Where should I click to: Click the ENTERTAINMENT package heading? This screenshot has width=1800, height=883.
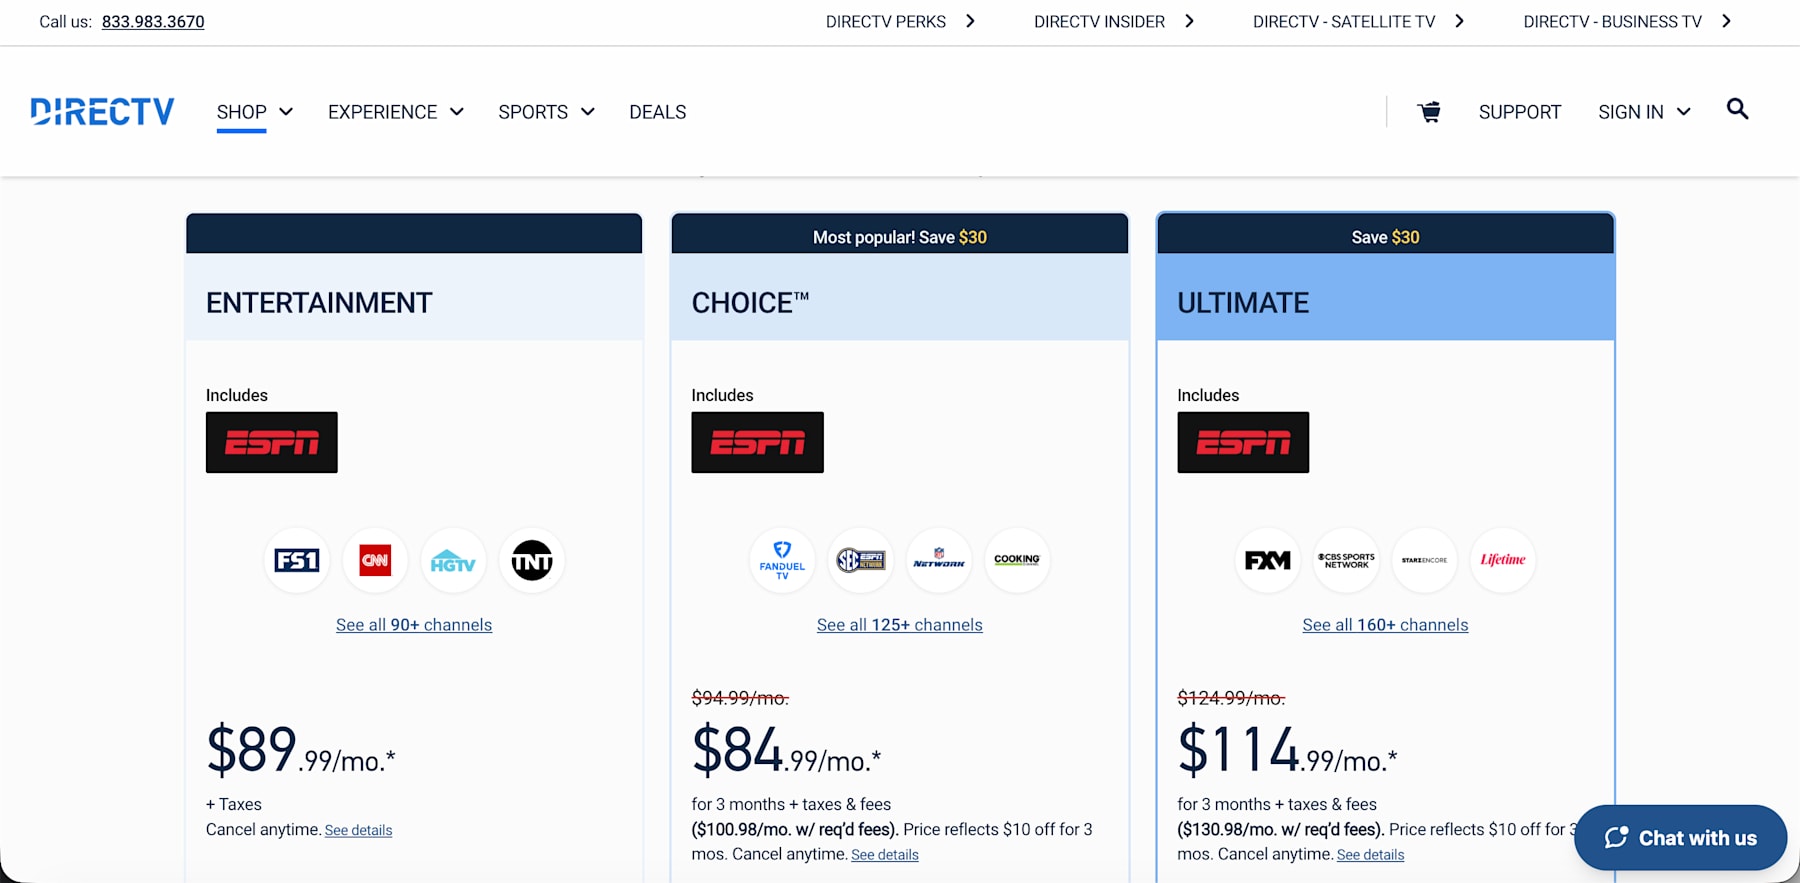[319, 303]
